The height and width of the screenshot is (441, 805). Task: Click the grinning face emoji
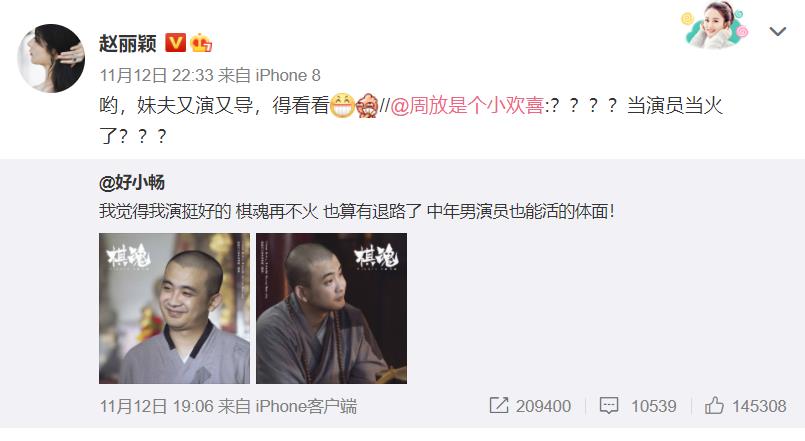[x=342, y=106]
